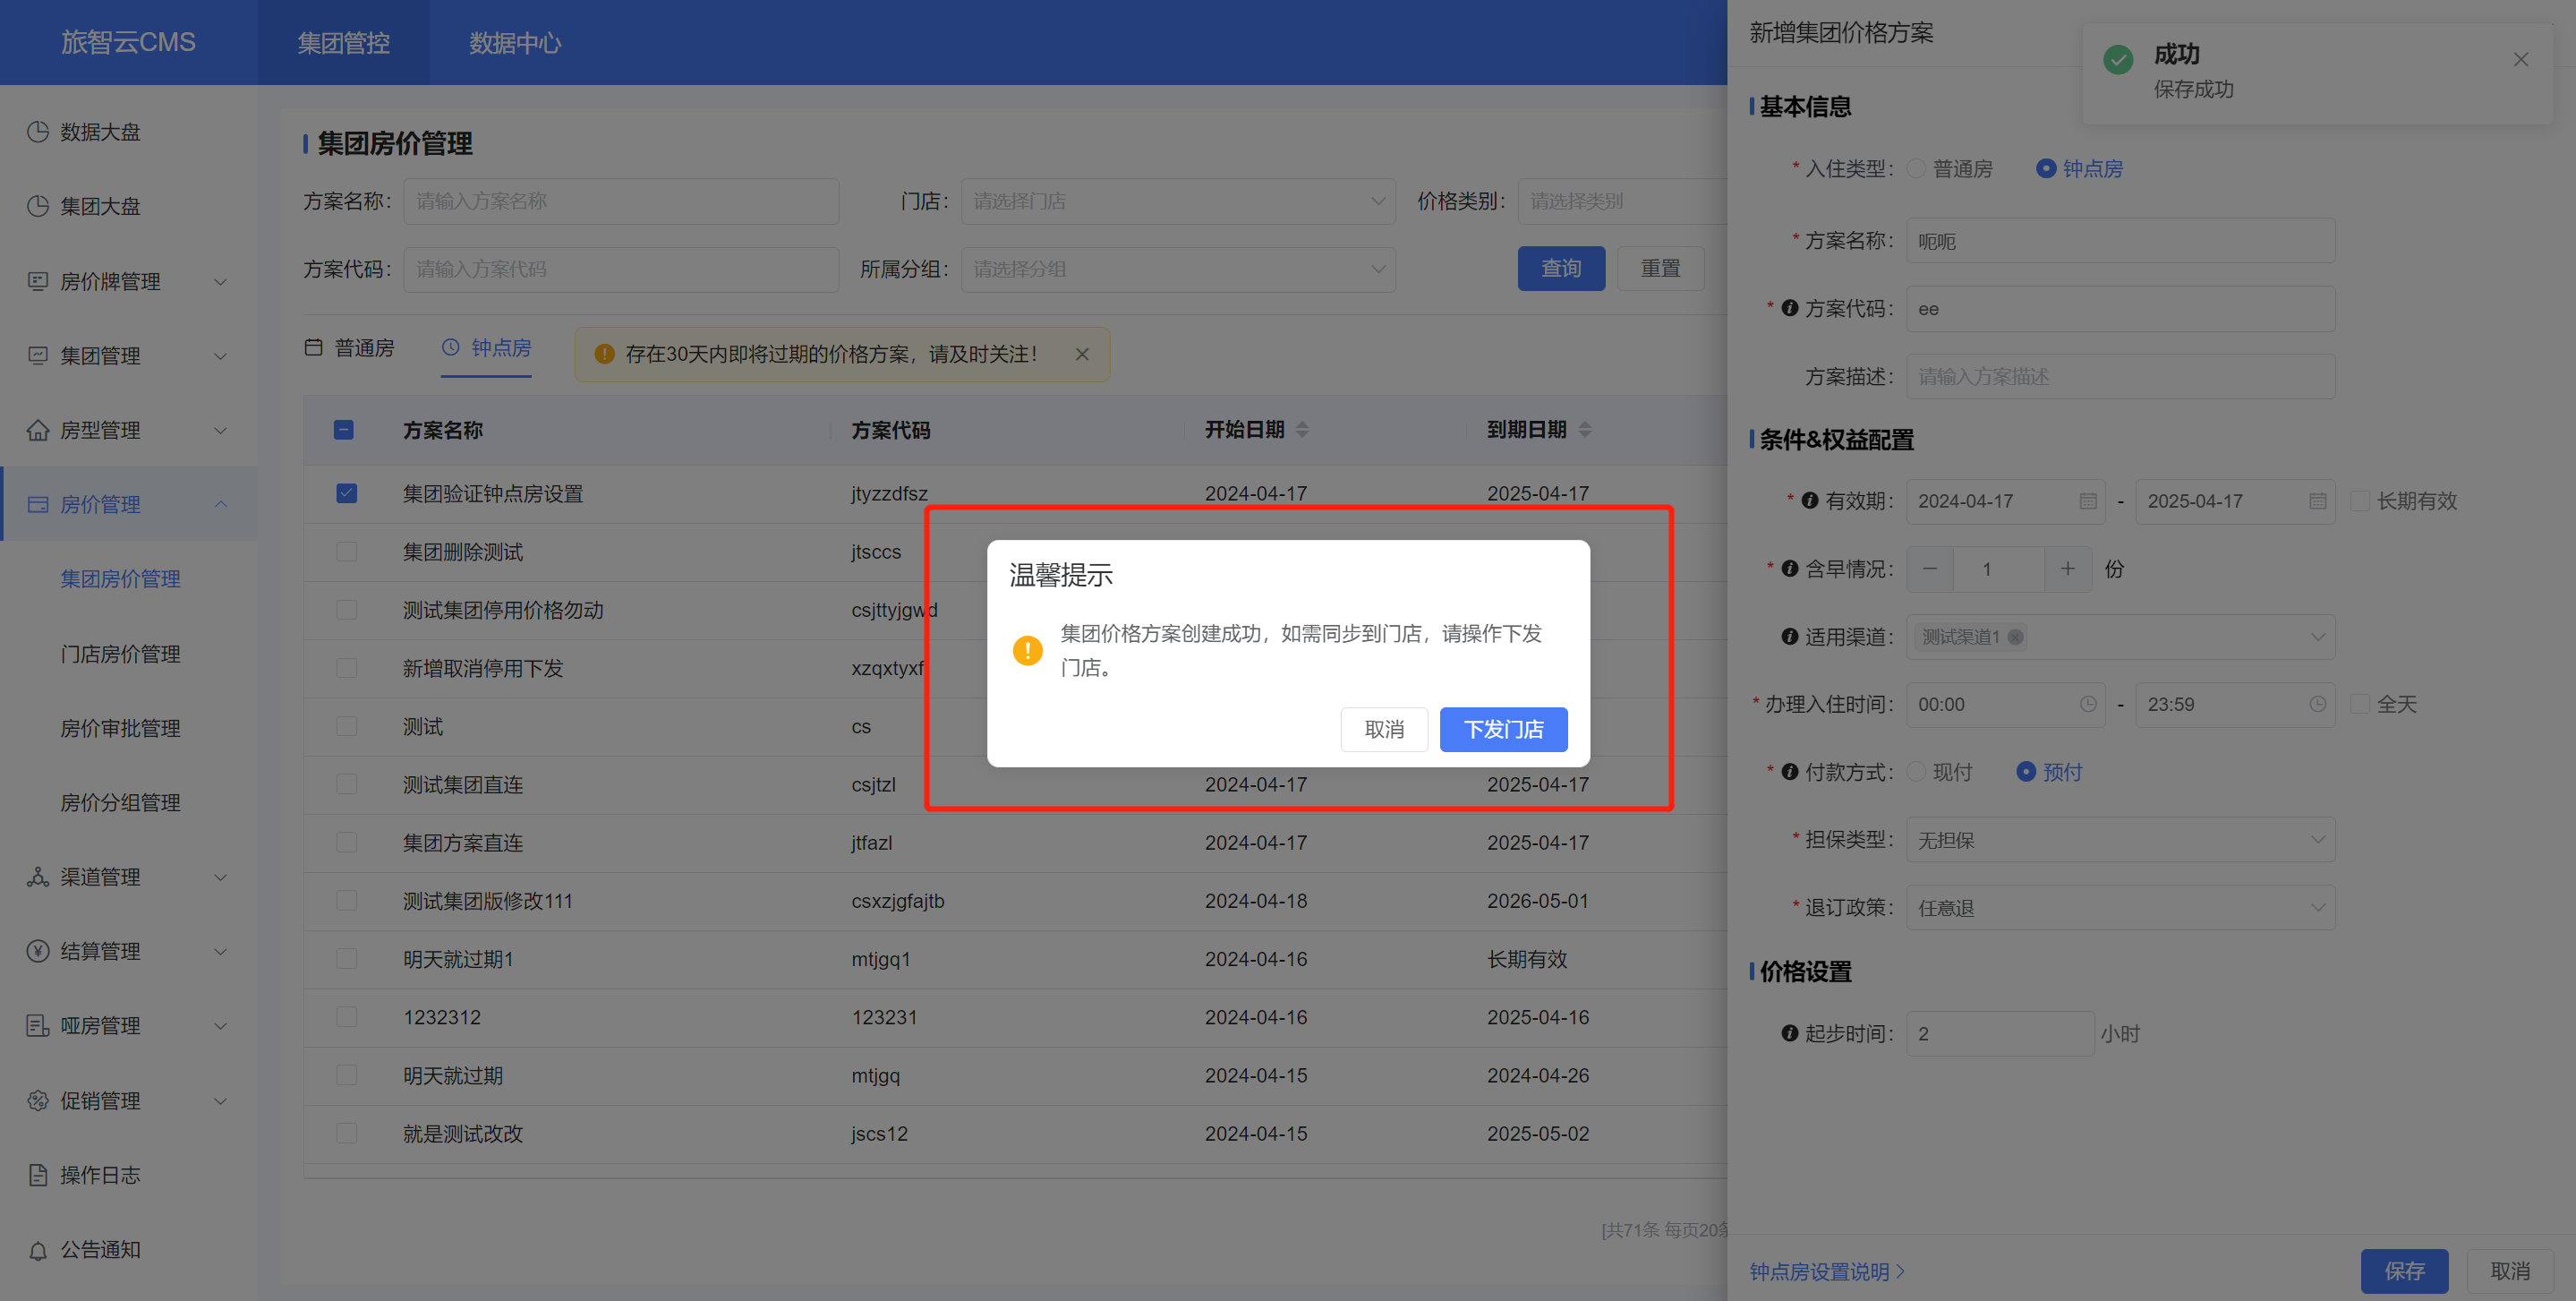Click the 房型管理 house icon

coord(38,430)
